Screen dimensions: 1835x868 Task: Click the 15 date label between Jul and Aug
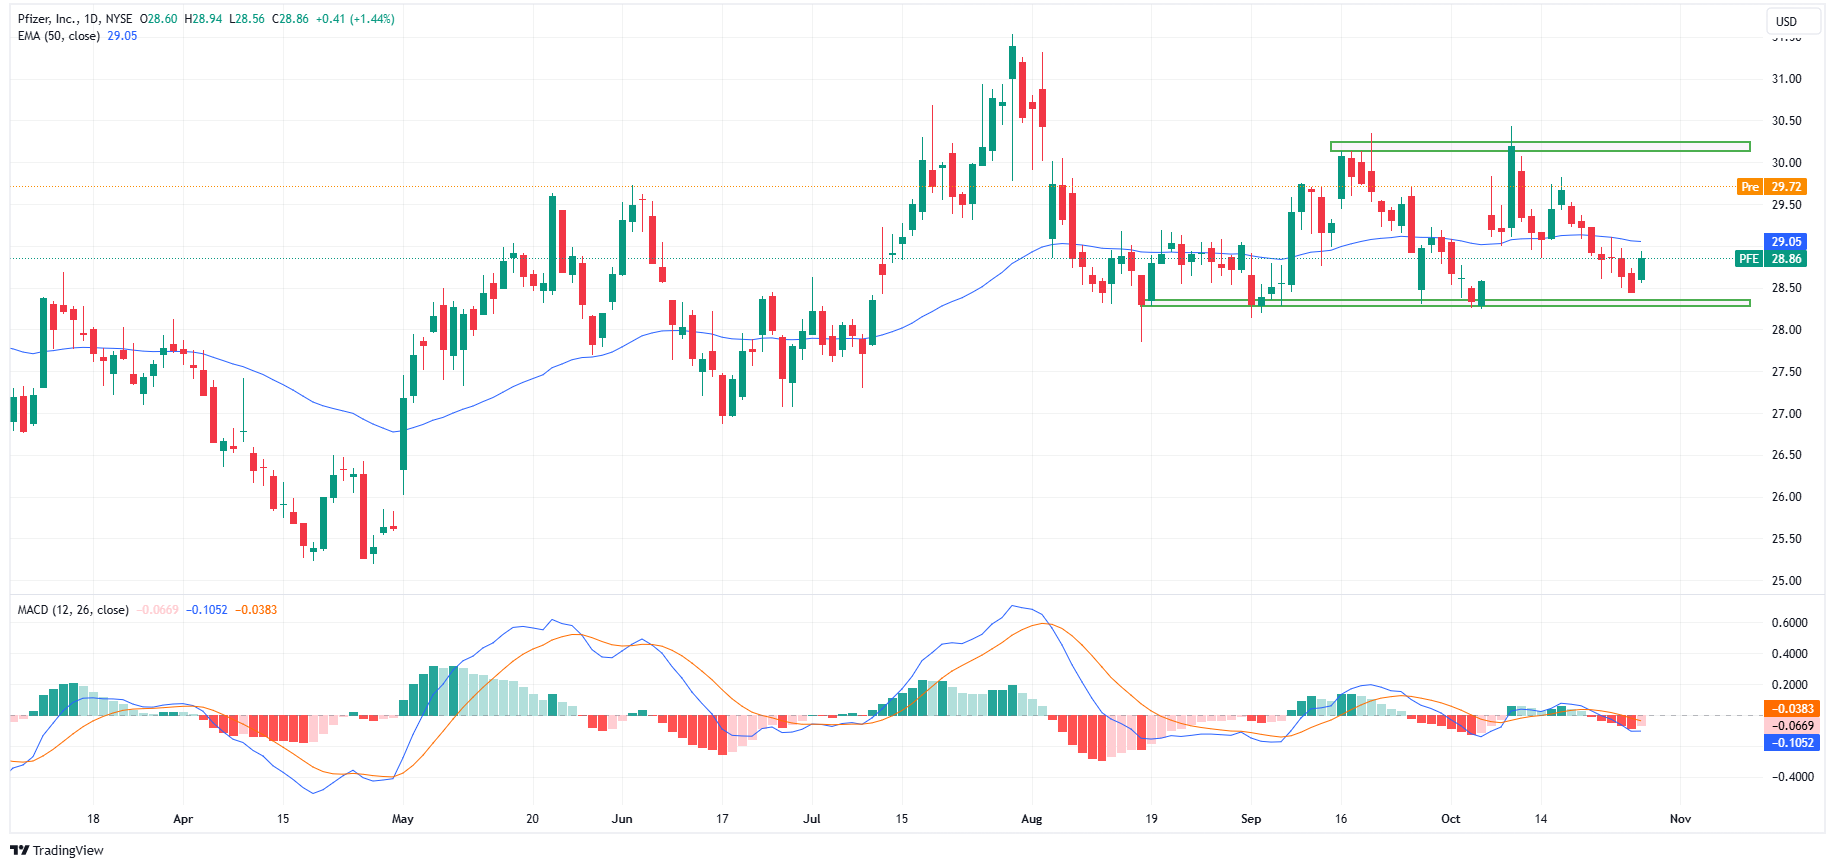click(x=902, y=819)
